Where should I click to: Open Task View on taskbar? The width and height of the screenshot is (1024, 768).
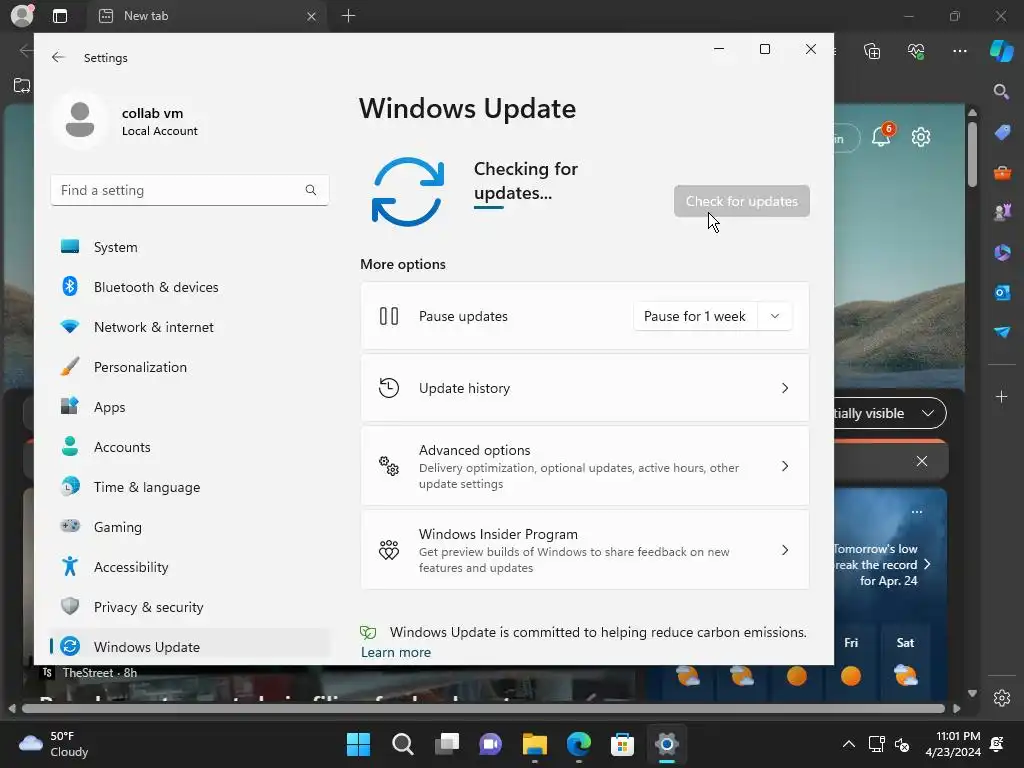447,744
